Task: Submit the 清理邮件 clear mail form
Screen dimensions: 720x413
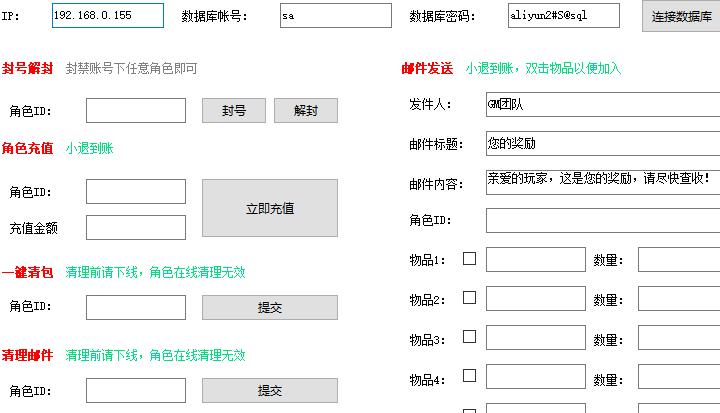Action: tap(270, 390)
